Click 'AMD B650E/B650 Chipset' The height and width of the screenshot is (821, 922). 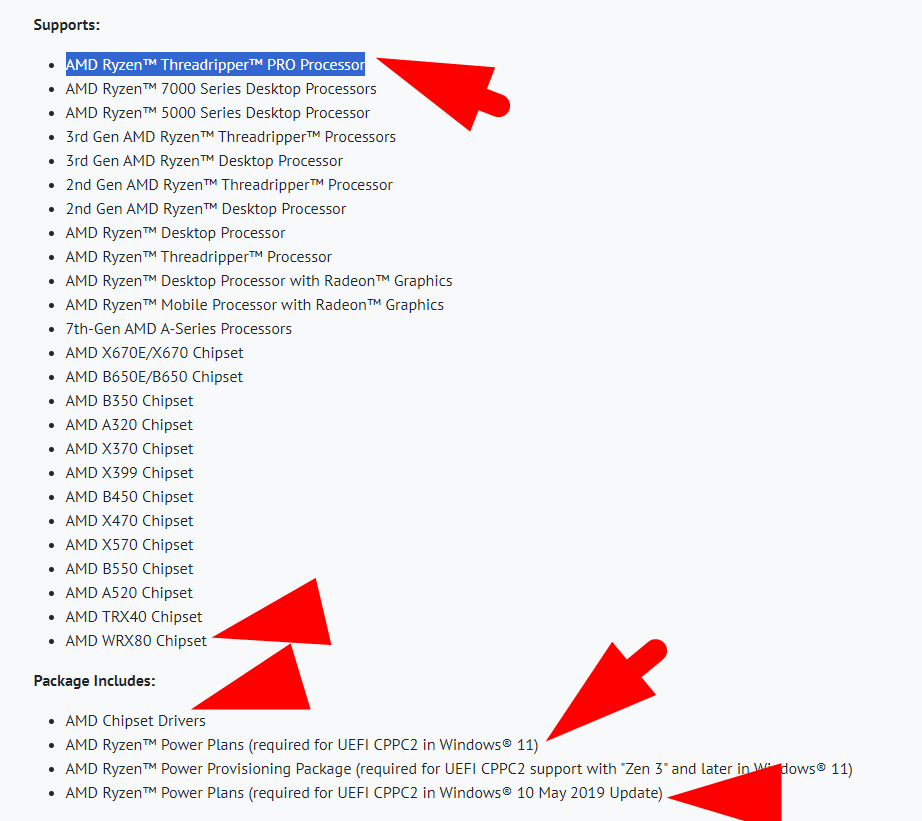(x=154, y=378)
